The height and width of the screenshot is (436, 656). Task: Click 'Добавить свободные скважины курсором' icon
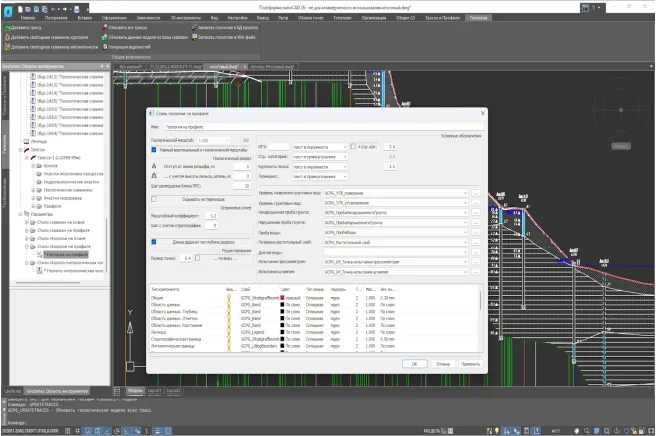(x=5, y=37)
